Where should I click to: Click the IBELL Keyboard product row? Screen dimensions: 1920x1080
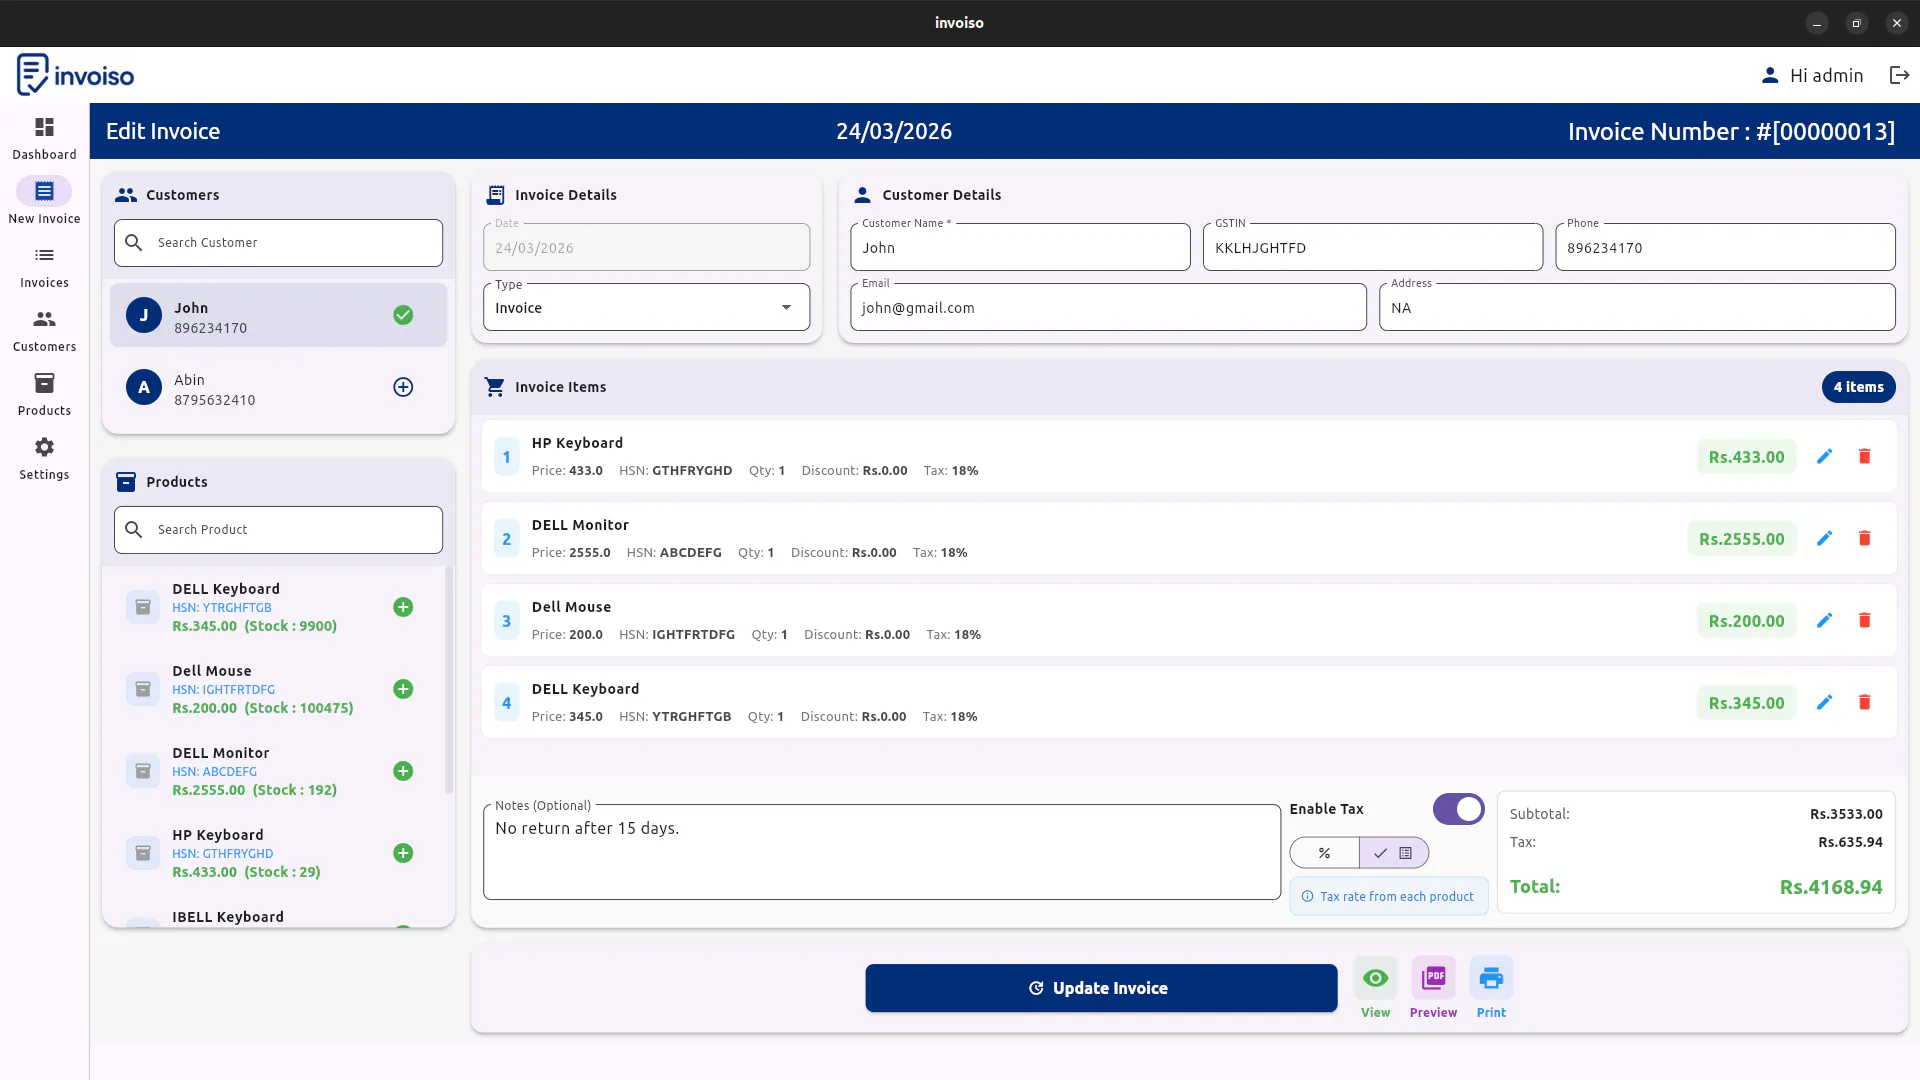pos(278,918)
